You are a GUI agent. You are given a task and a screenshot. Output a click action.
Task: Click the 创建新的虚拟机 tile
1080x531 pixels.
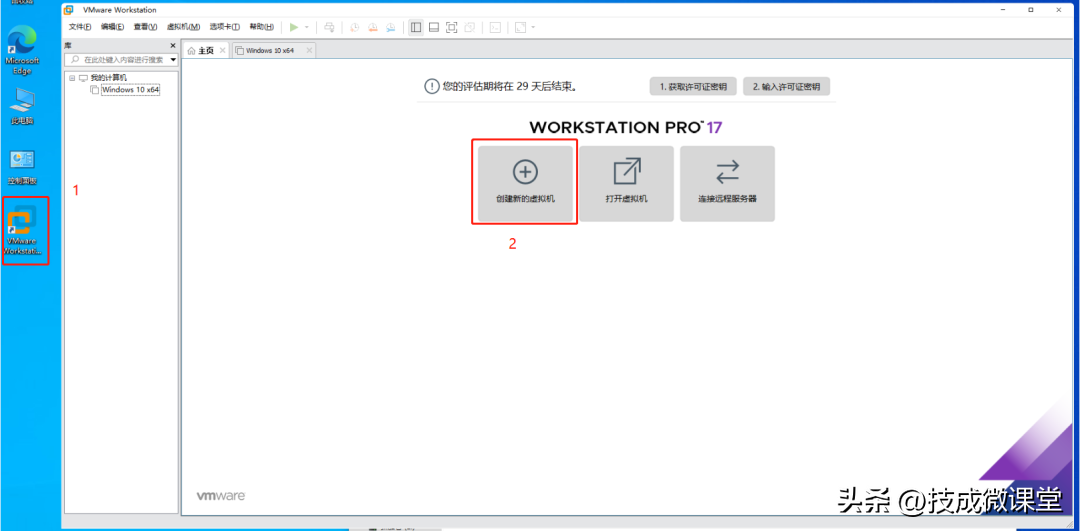[526, 183]
